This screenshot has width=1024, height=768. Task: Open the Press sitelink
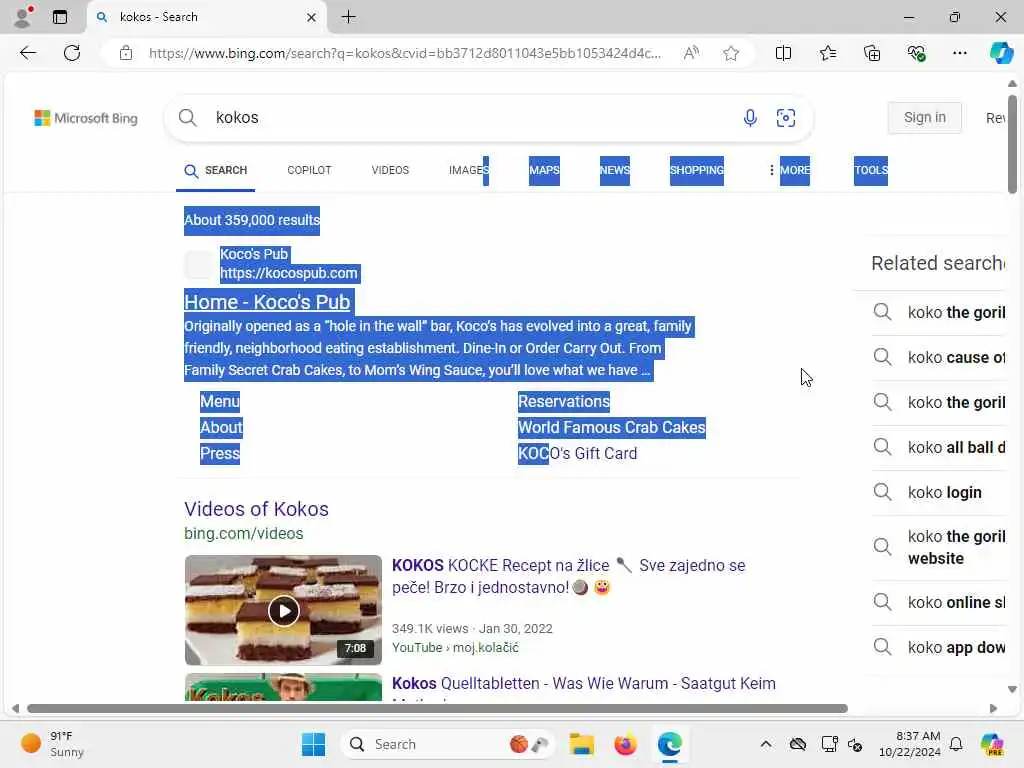point(219,453)
